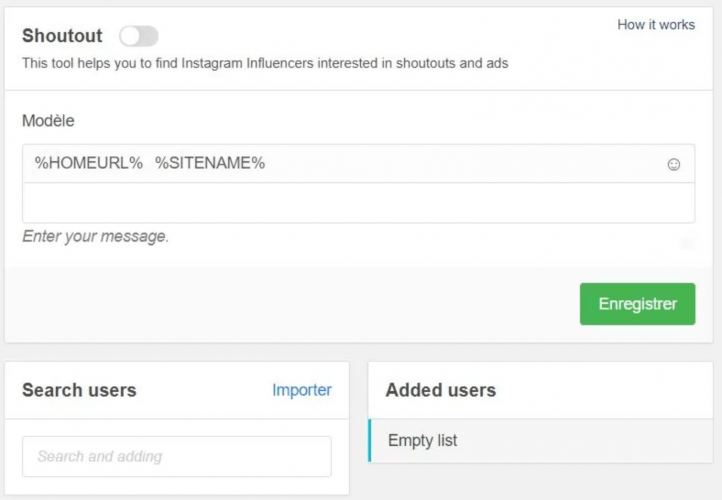Click the %SITENAME% placeholder token
Image resolution: width=722 pixels, height=500 pixels.
coord(210,164)
